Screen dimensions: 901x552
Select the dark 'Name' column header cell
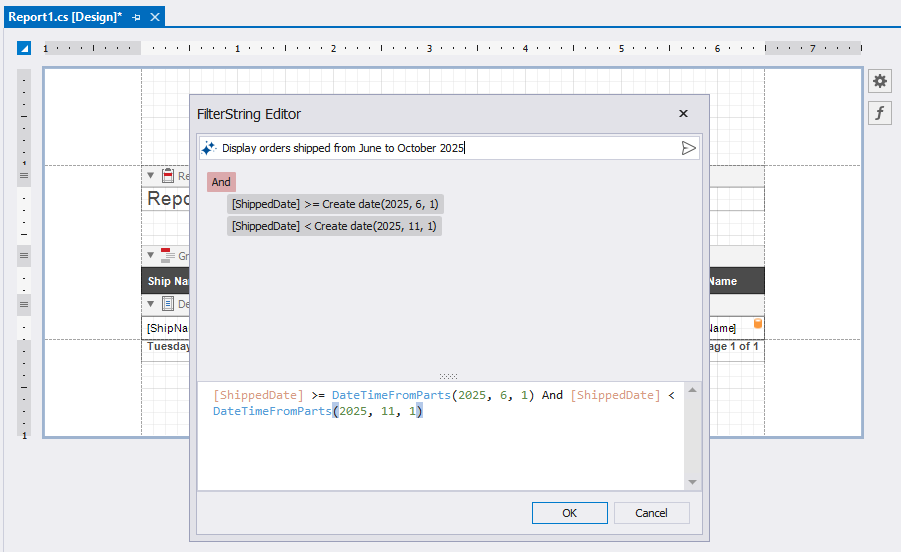pyautogui.click(x=737, y=281)
